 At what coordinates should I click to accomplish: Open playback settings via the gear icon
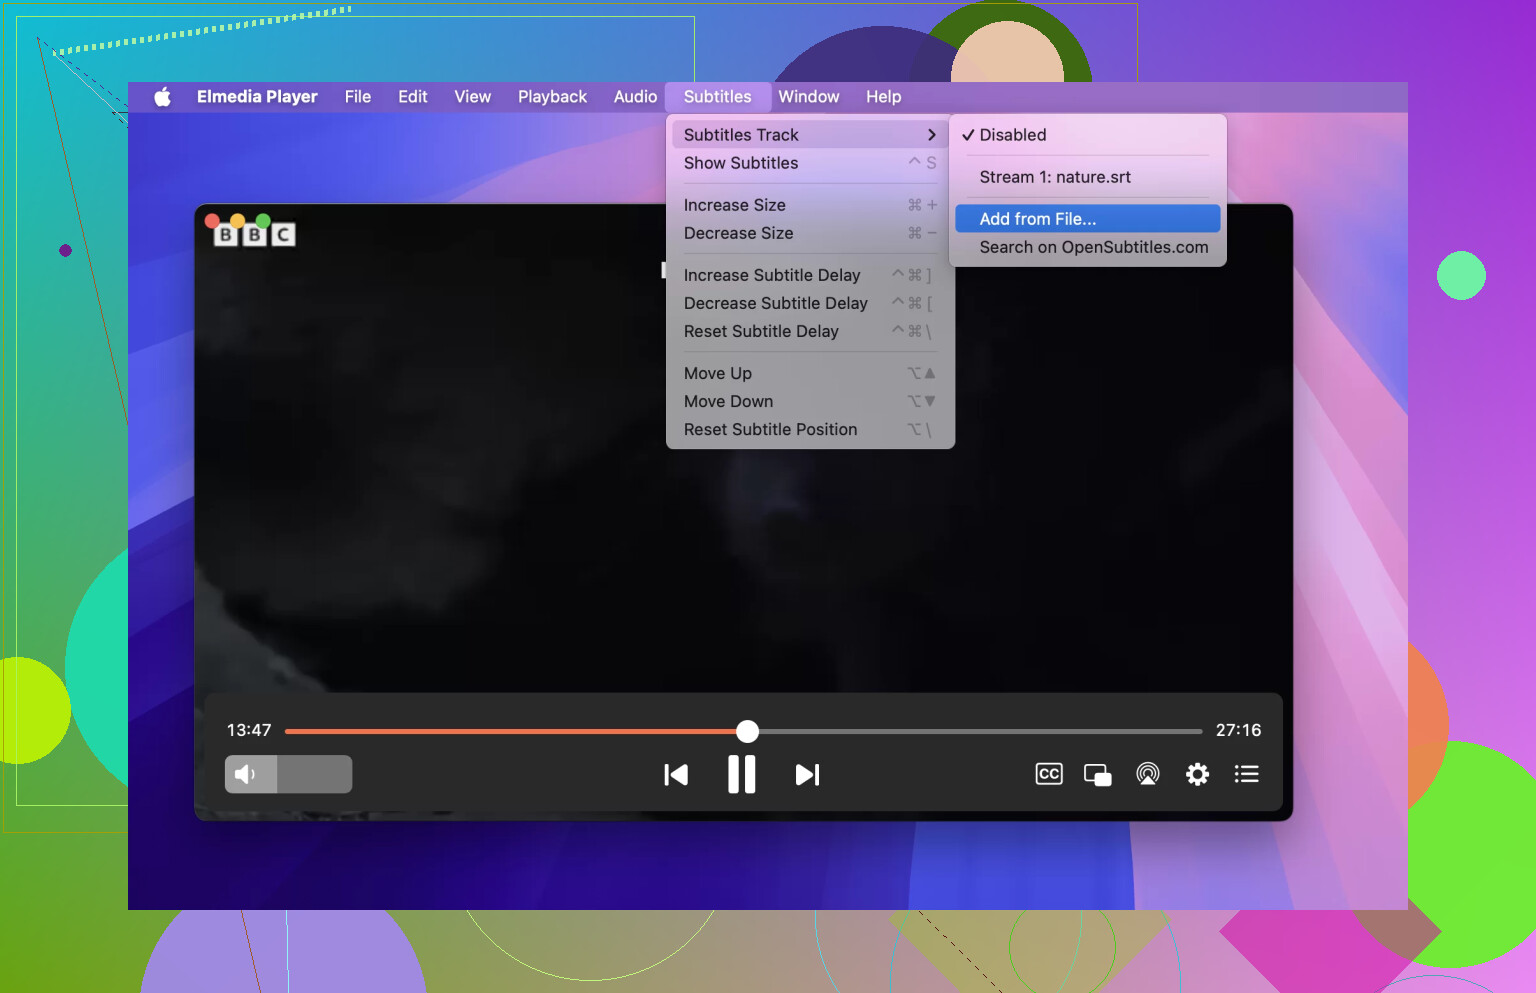coord(1197,773)
